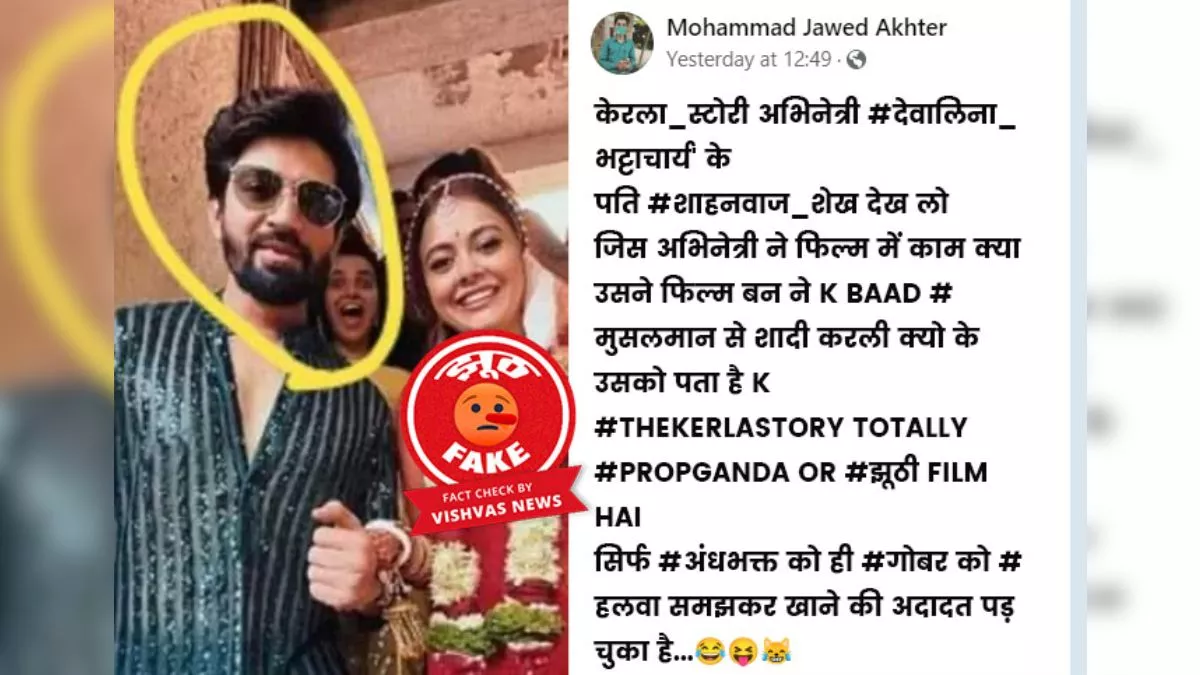Open Mohammad Jawed Akhter's profile picture
1200x675 pixels.
coord(622,43)
